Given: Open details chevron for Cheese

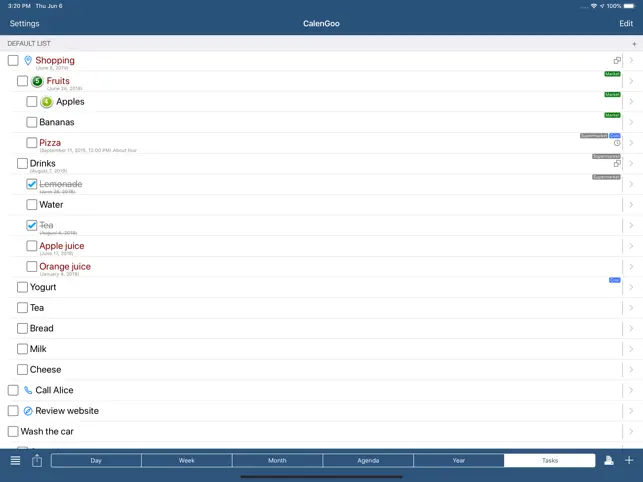Looking at the screenshot, I should 632,370.
